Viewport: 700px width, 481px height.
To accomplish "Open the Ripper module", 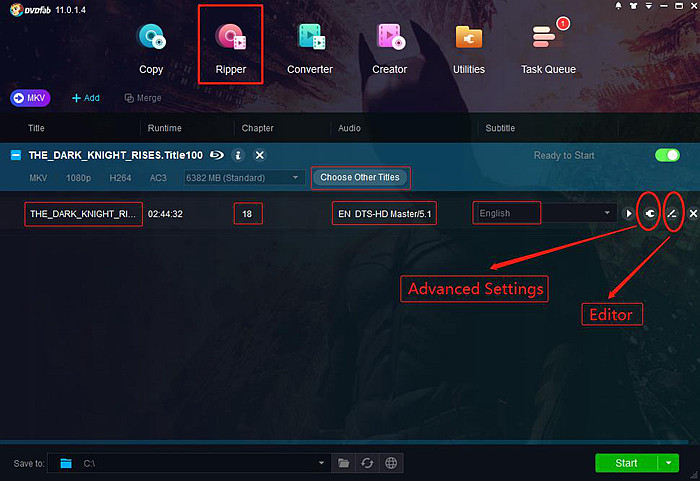I will (x=230, y=48).
